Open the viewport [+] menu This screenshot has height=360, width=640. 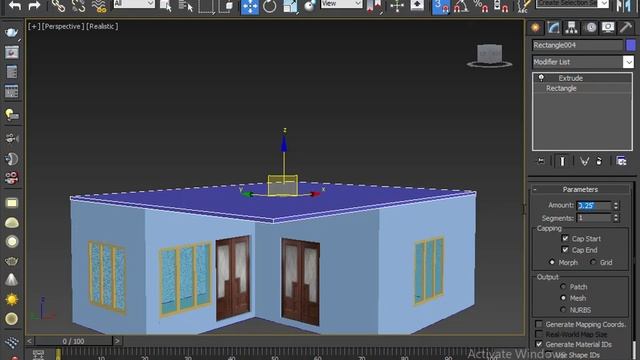tap(34, 27)
